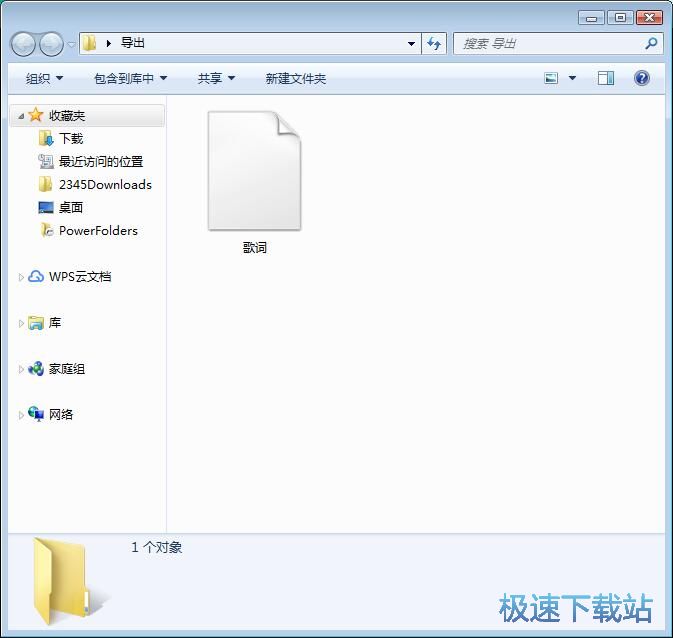Expand the WPS云文档 tree node
Image resolution: width=673 pixels, height=638 pixels.
21,277
